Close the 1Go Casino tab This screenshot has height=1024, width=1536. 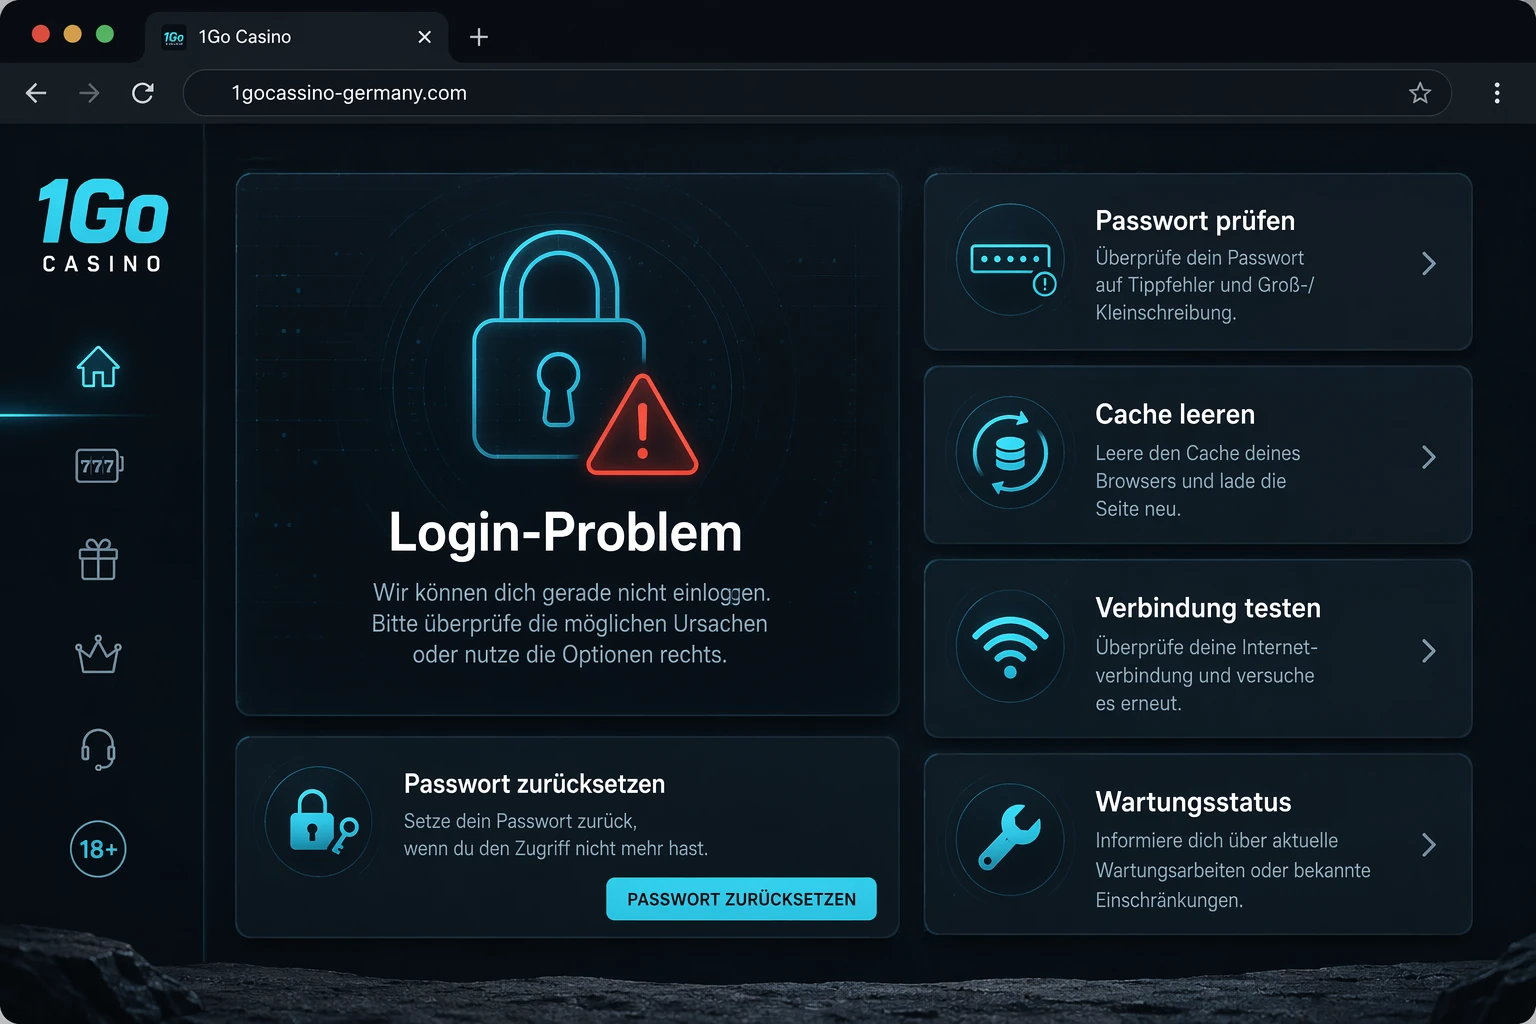click(425, 37)
